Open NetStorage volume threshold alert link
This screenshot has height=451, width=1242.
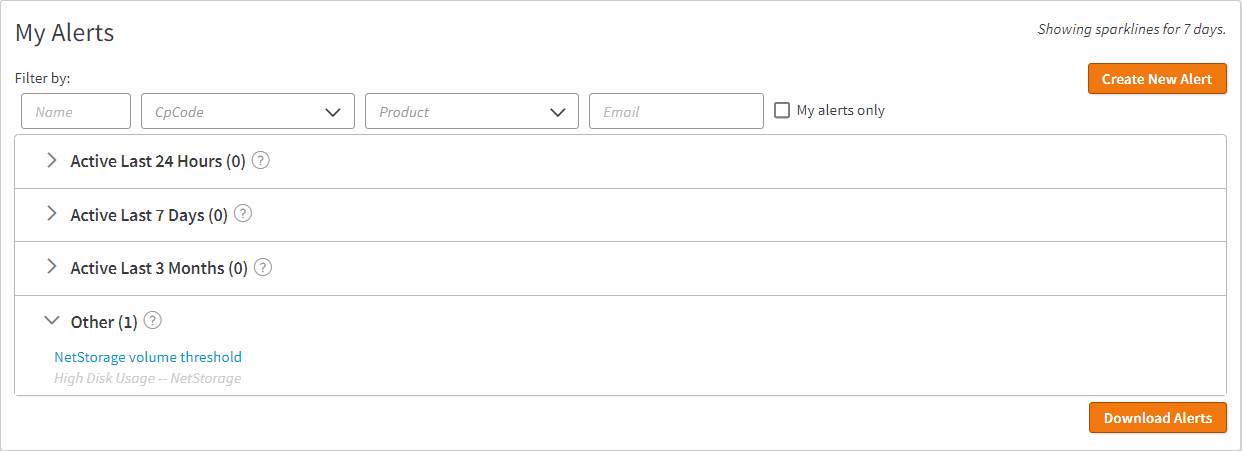148,357
